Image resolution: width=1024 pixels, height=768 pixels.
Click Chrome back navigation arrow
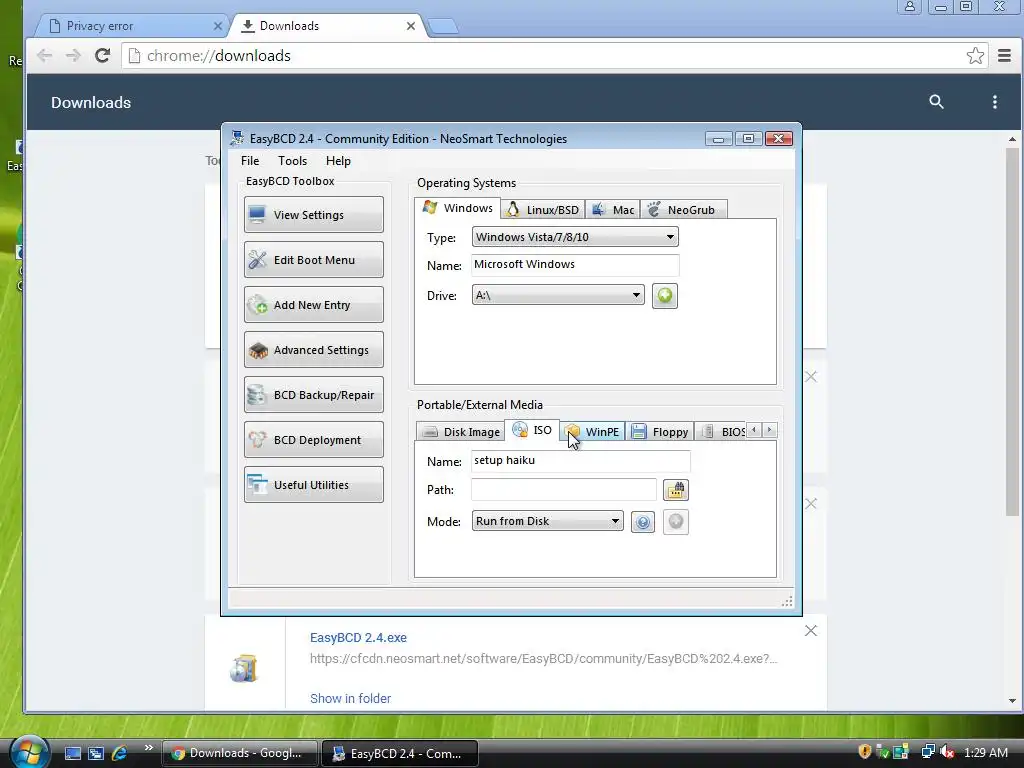pyautogui.click(x=44, y=56)
